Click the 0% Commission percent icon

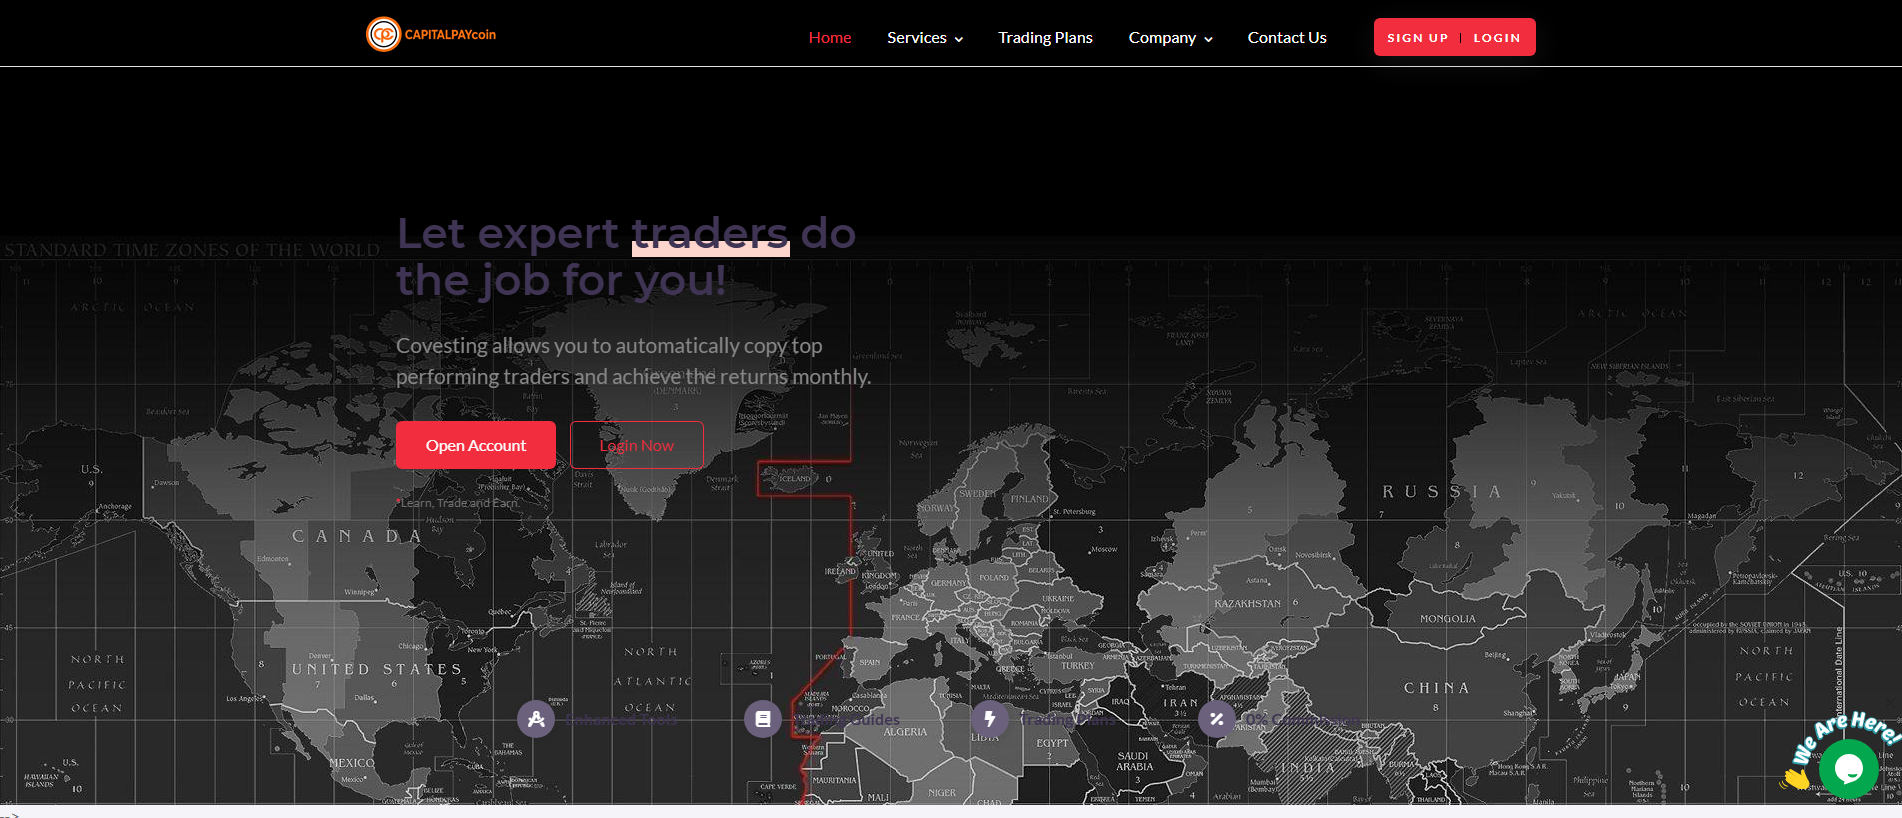click(x=1217, y=718)
